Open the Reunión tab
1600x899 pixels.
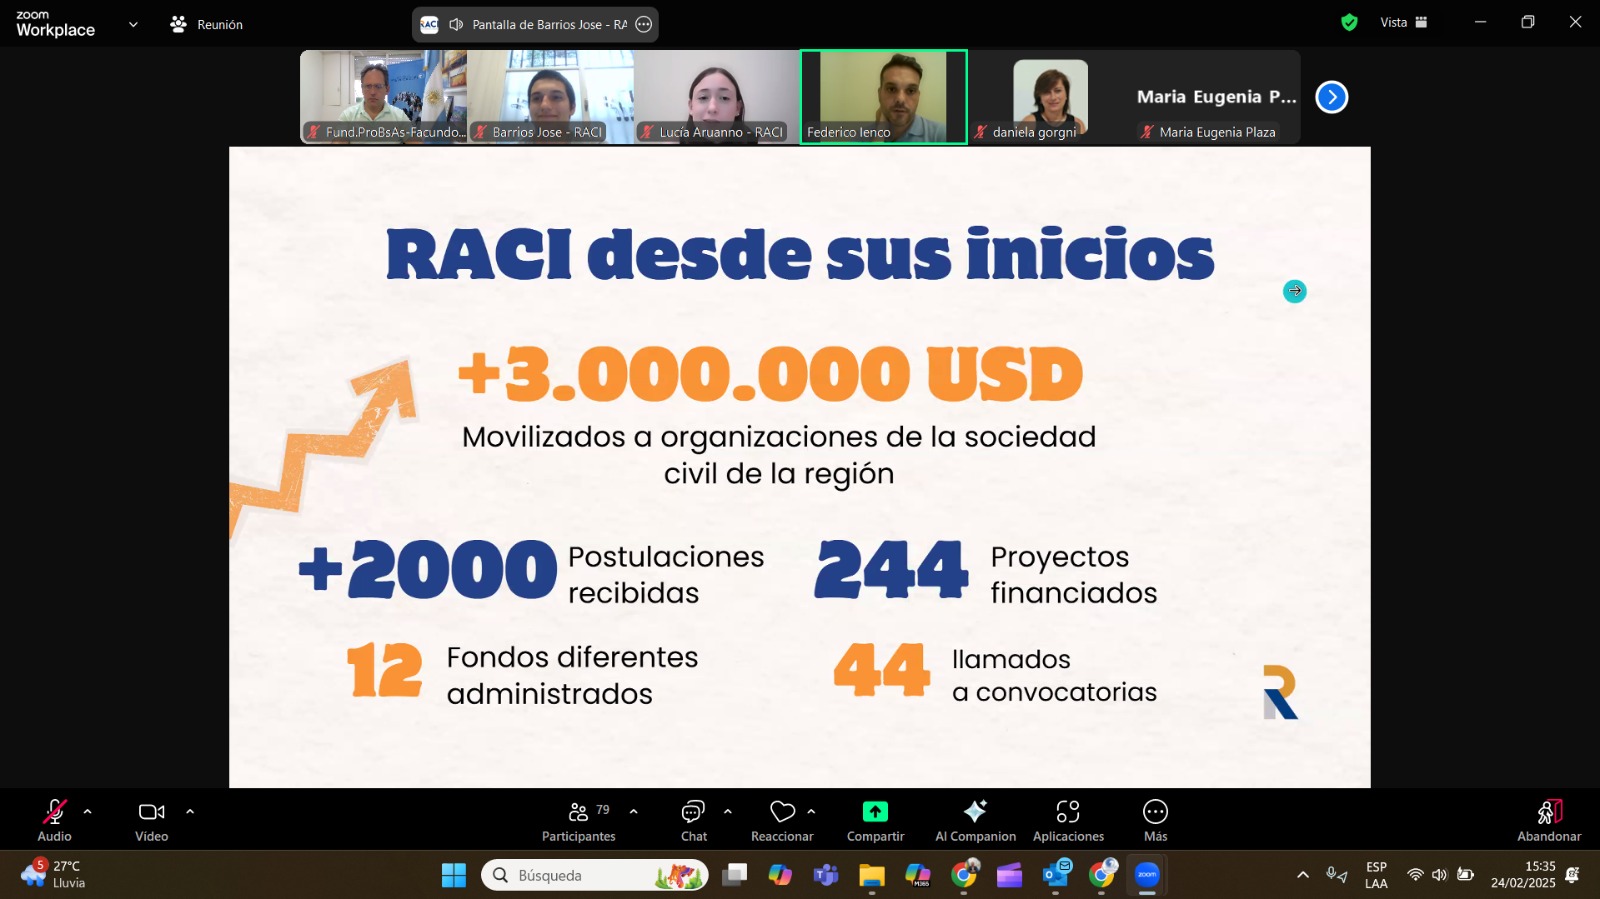tap(207, 24)
